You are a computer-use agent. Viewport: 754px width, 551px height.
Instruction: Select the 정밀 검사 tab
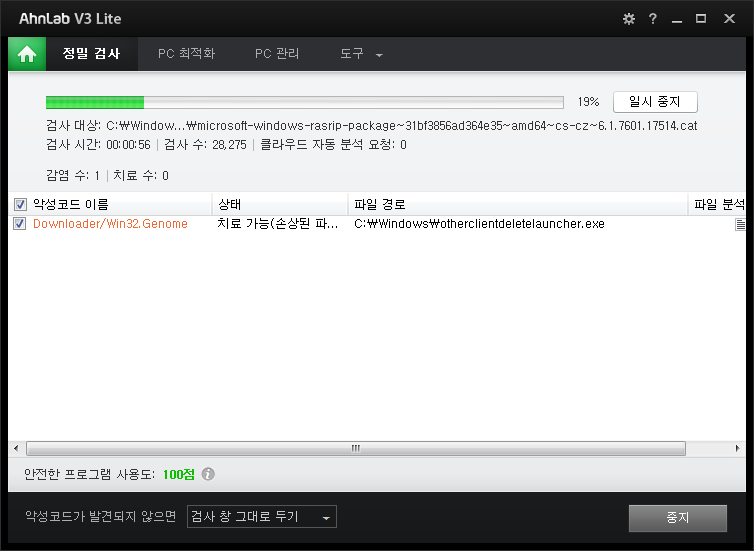[91, 54]
